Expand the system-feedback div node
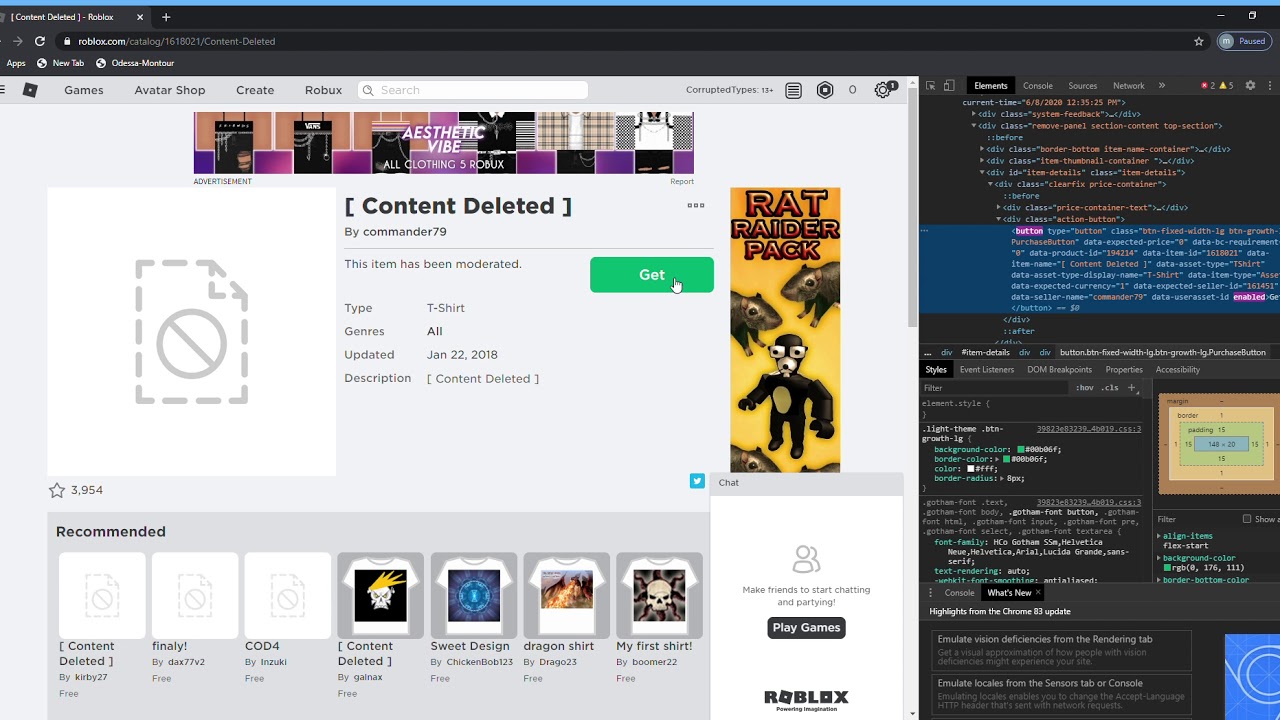This screenshot has height=720, width=1280. click(975, 114)
